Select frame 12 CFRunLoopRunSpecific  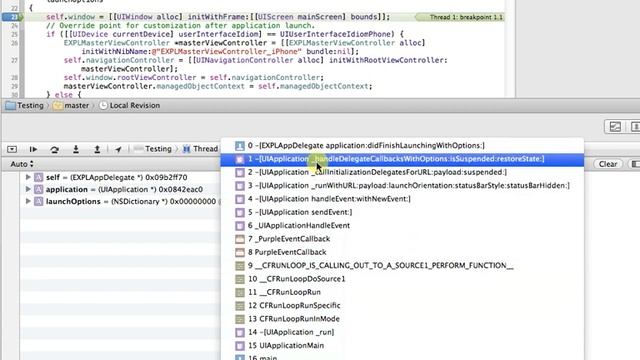[x=402, y=305]
